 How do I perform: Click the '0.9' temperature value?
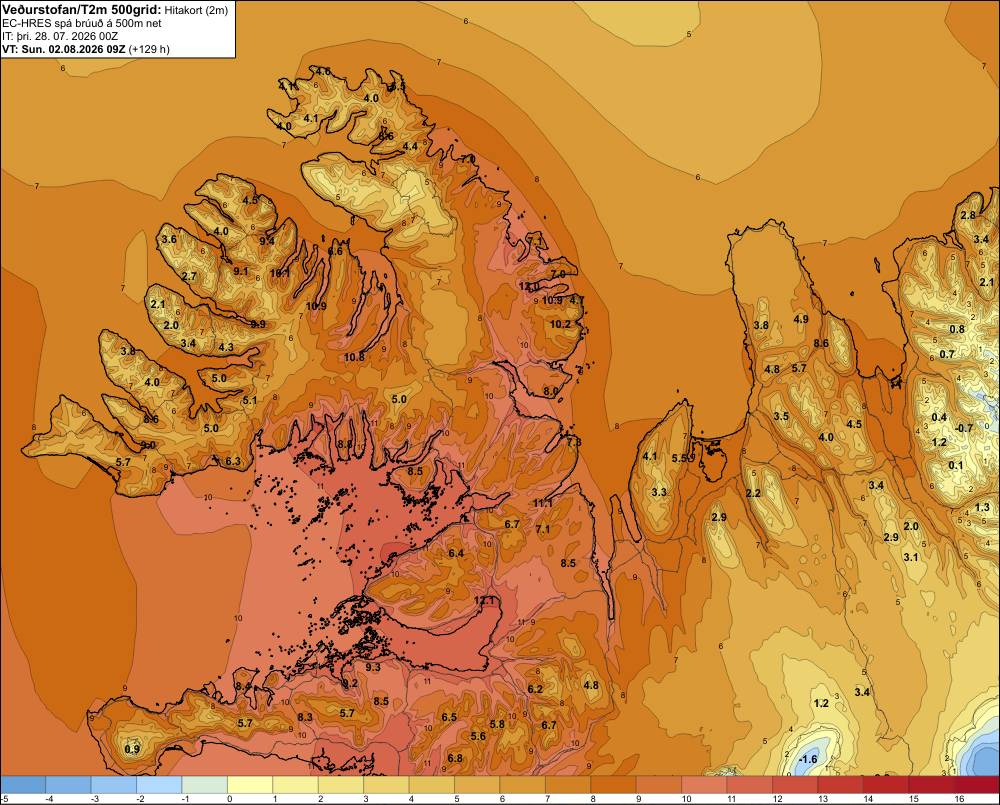tap(132, 749)
